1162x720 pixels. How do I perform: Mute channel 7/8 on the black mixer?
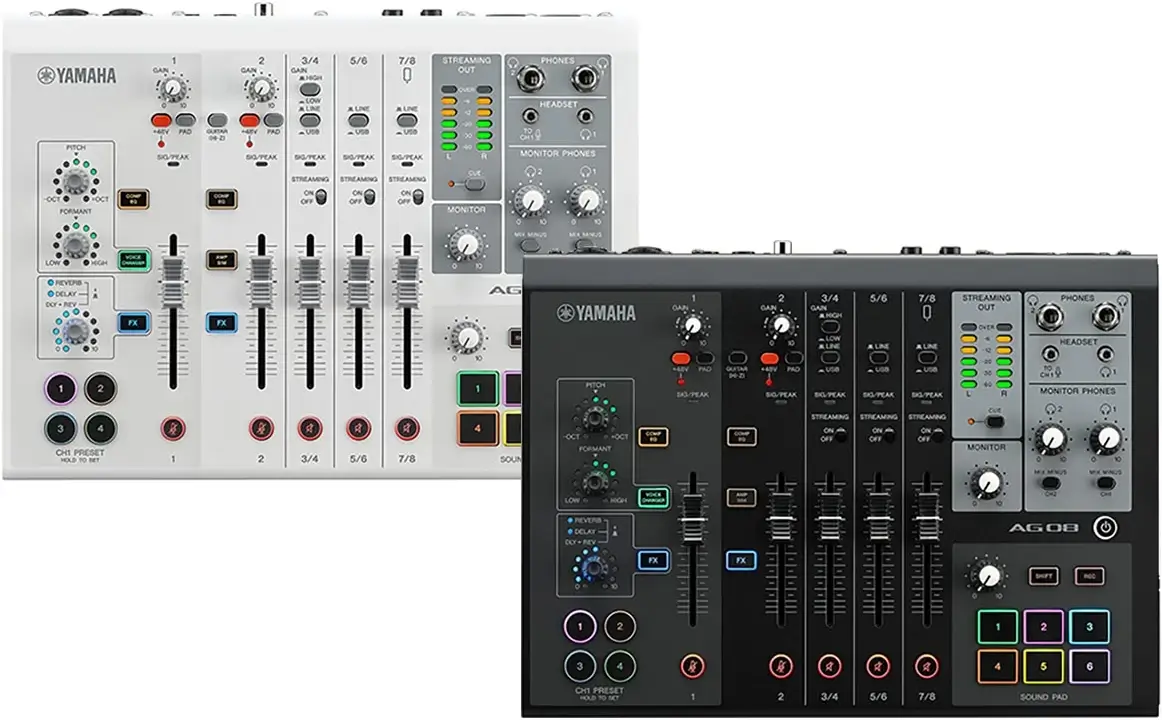click(926, 666)
